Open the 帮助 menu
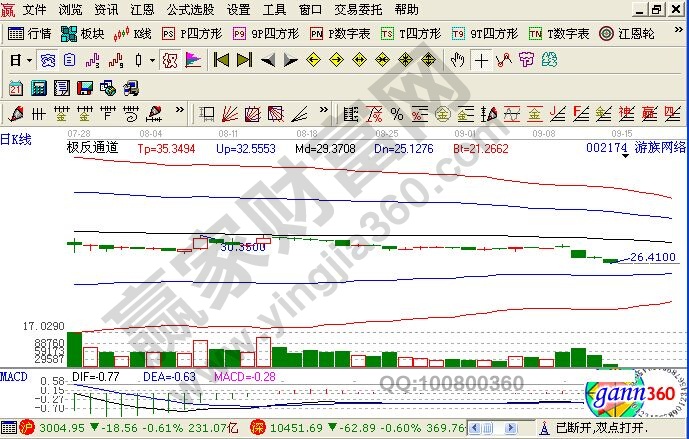The image size is (689, 439). click(x=406, y=9)
